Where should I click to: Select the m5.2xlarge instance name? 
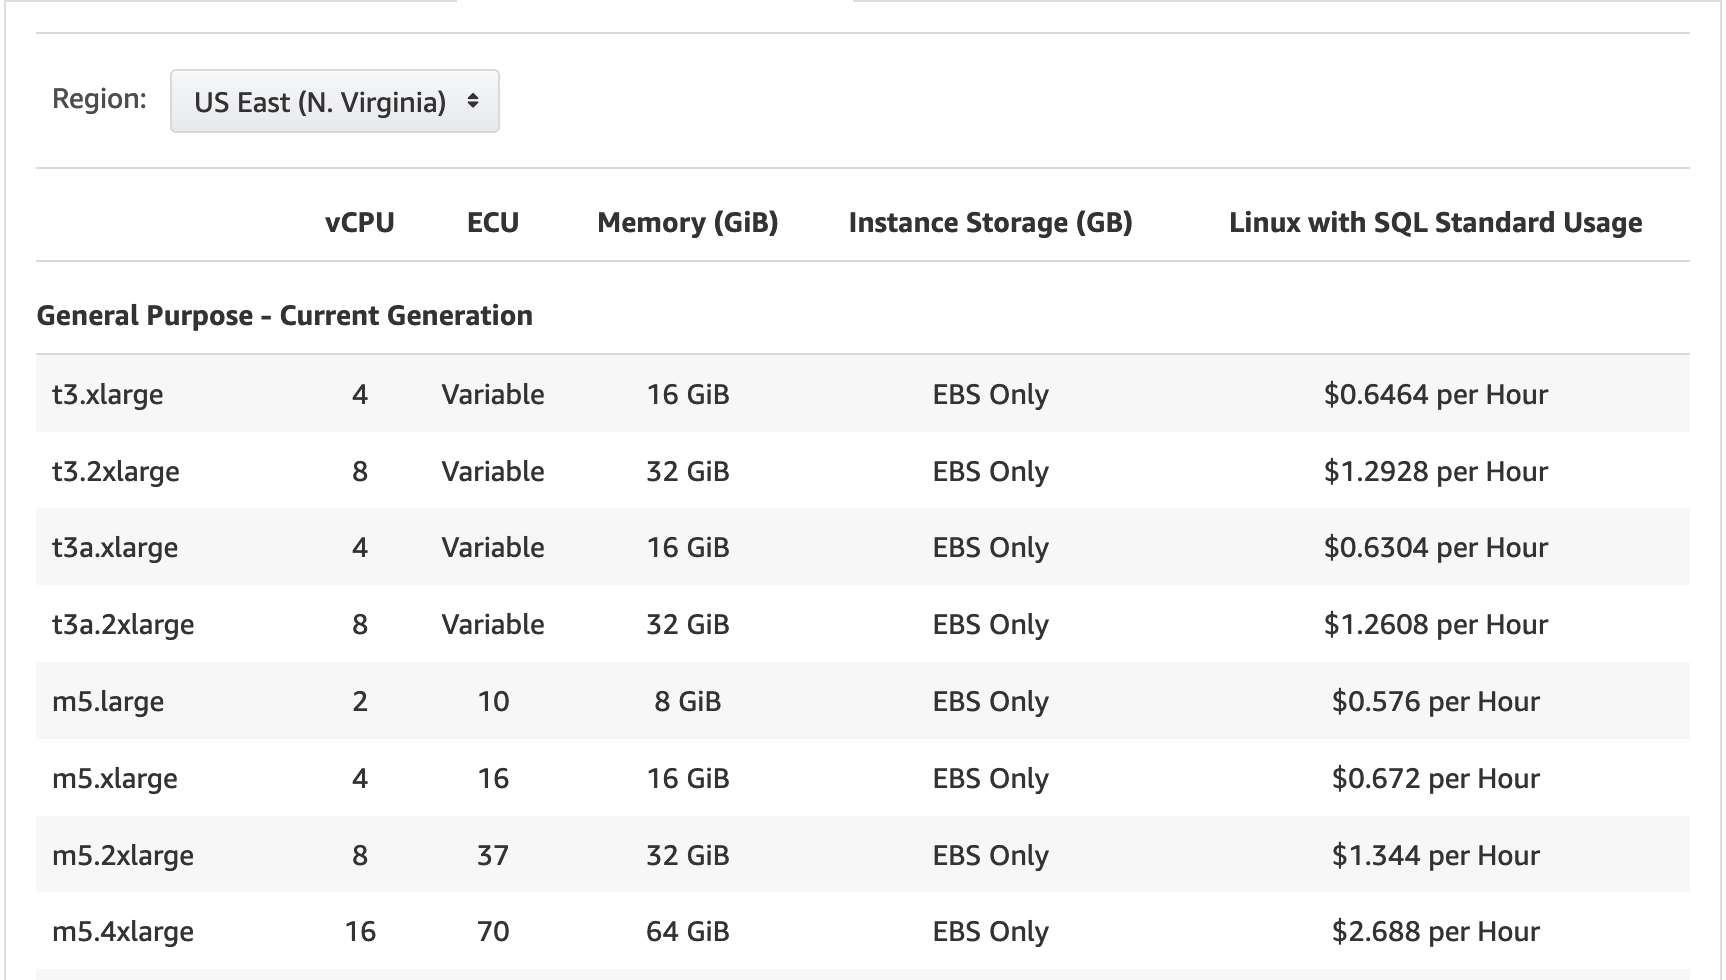[122, 855]
